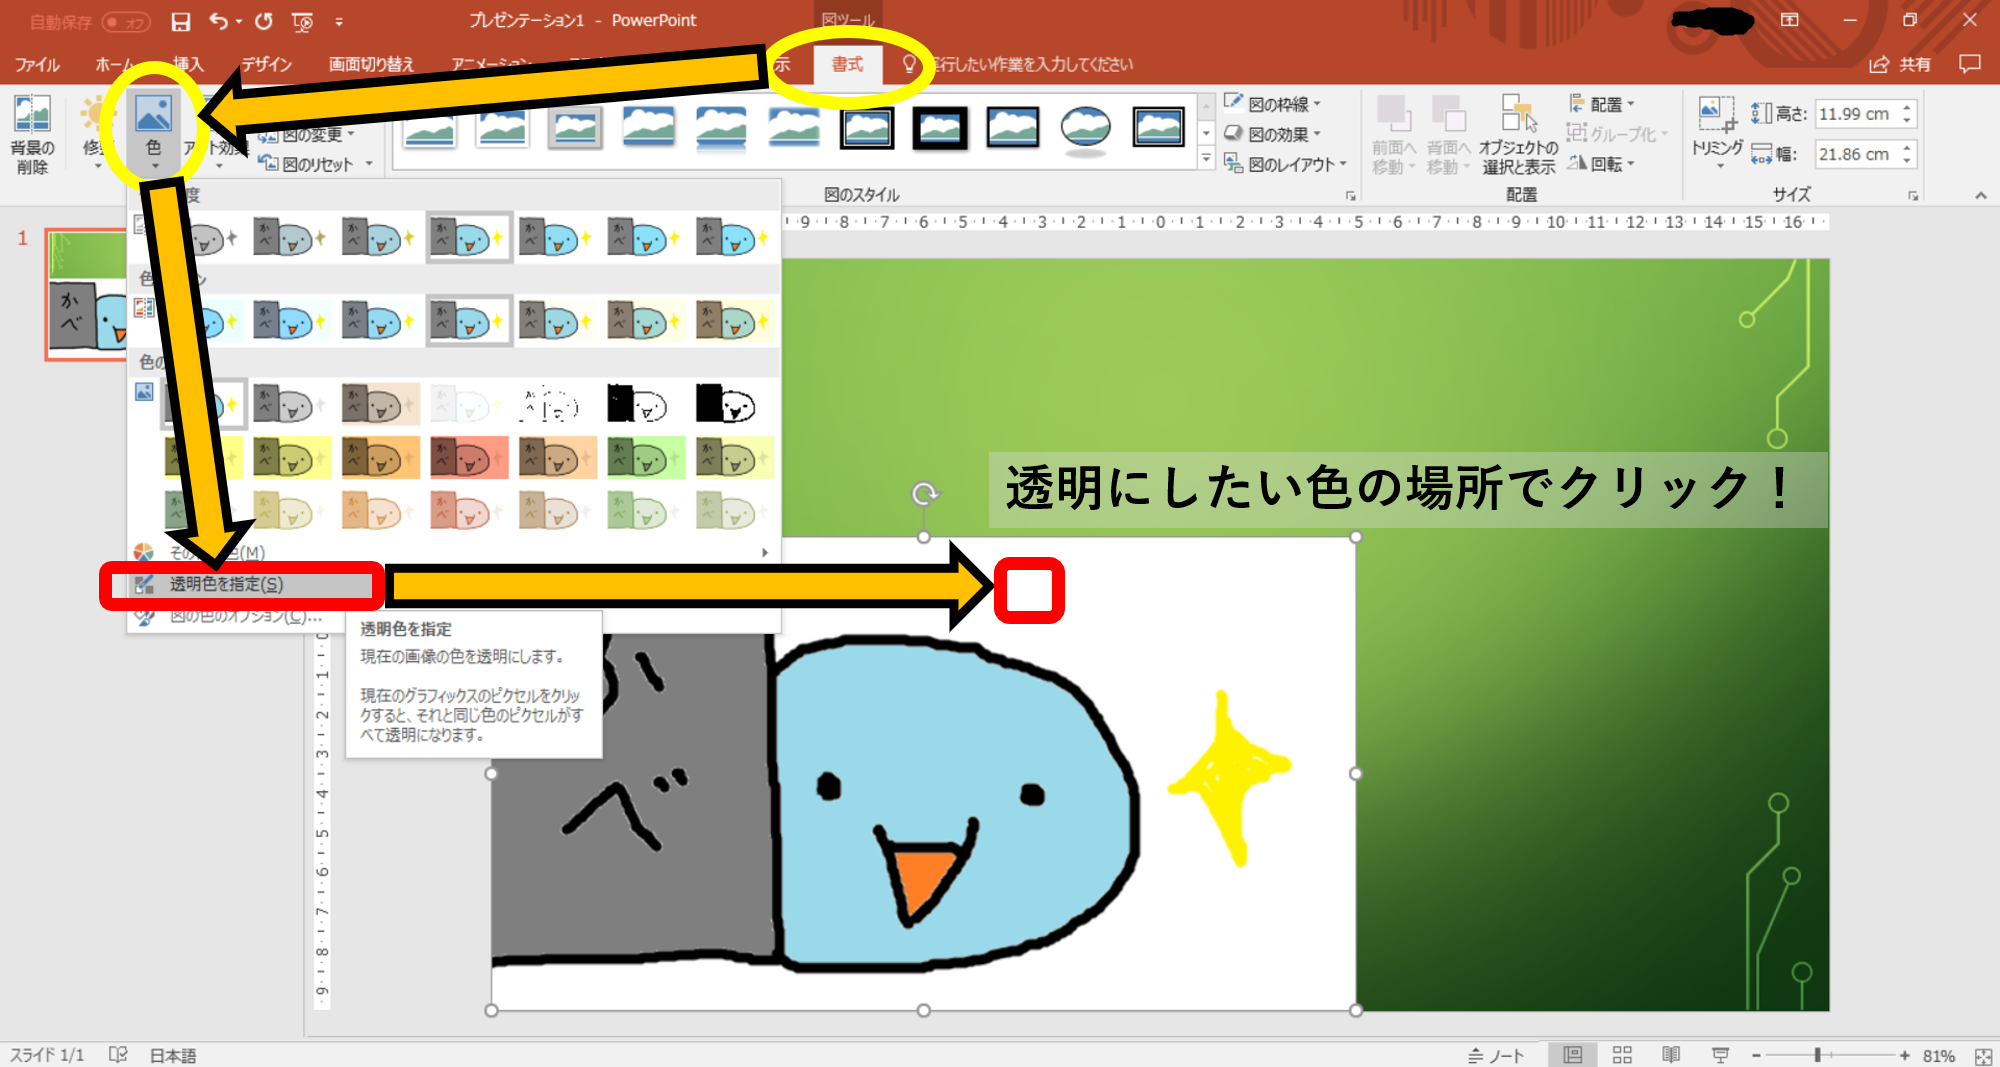Image resolution: width=2000 pixels, height=1067 pixels.
Task: Click ribbon display options icon in title bar
Action: (1790, 20)
